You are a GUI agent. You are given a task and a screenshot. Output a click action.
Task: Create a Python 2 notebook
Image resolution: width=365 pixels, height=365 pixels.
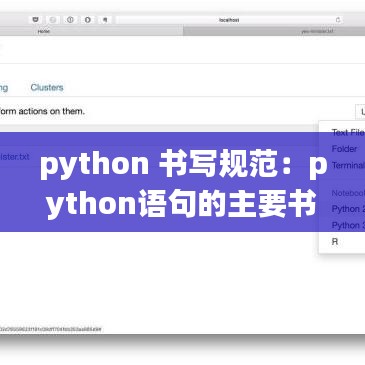point(348,209)
